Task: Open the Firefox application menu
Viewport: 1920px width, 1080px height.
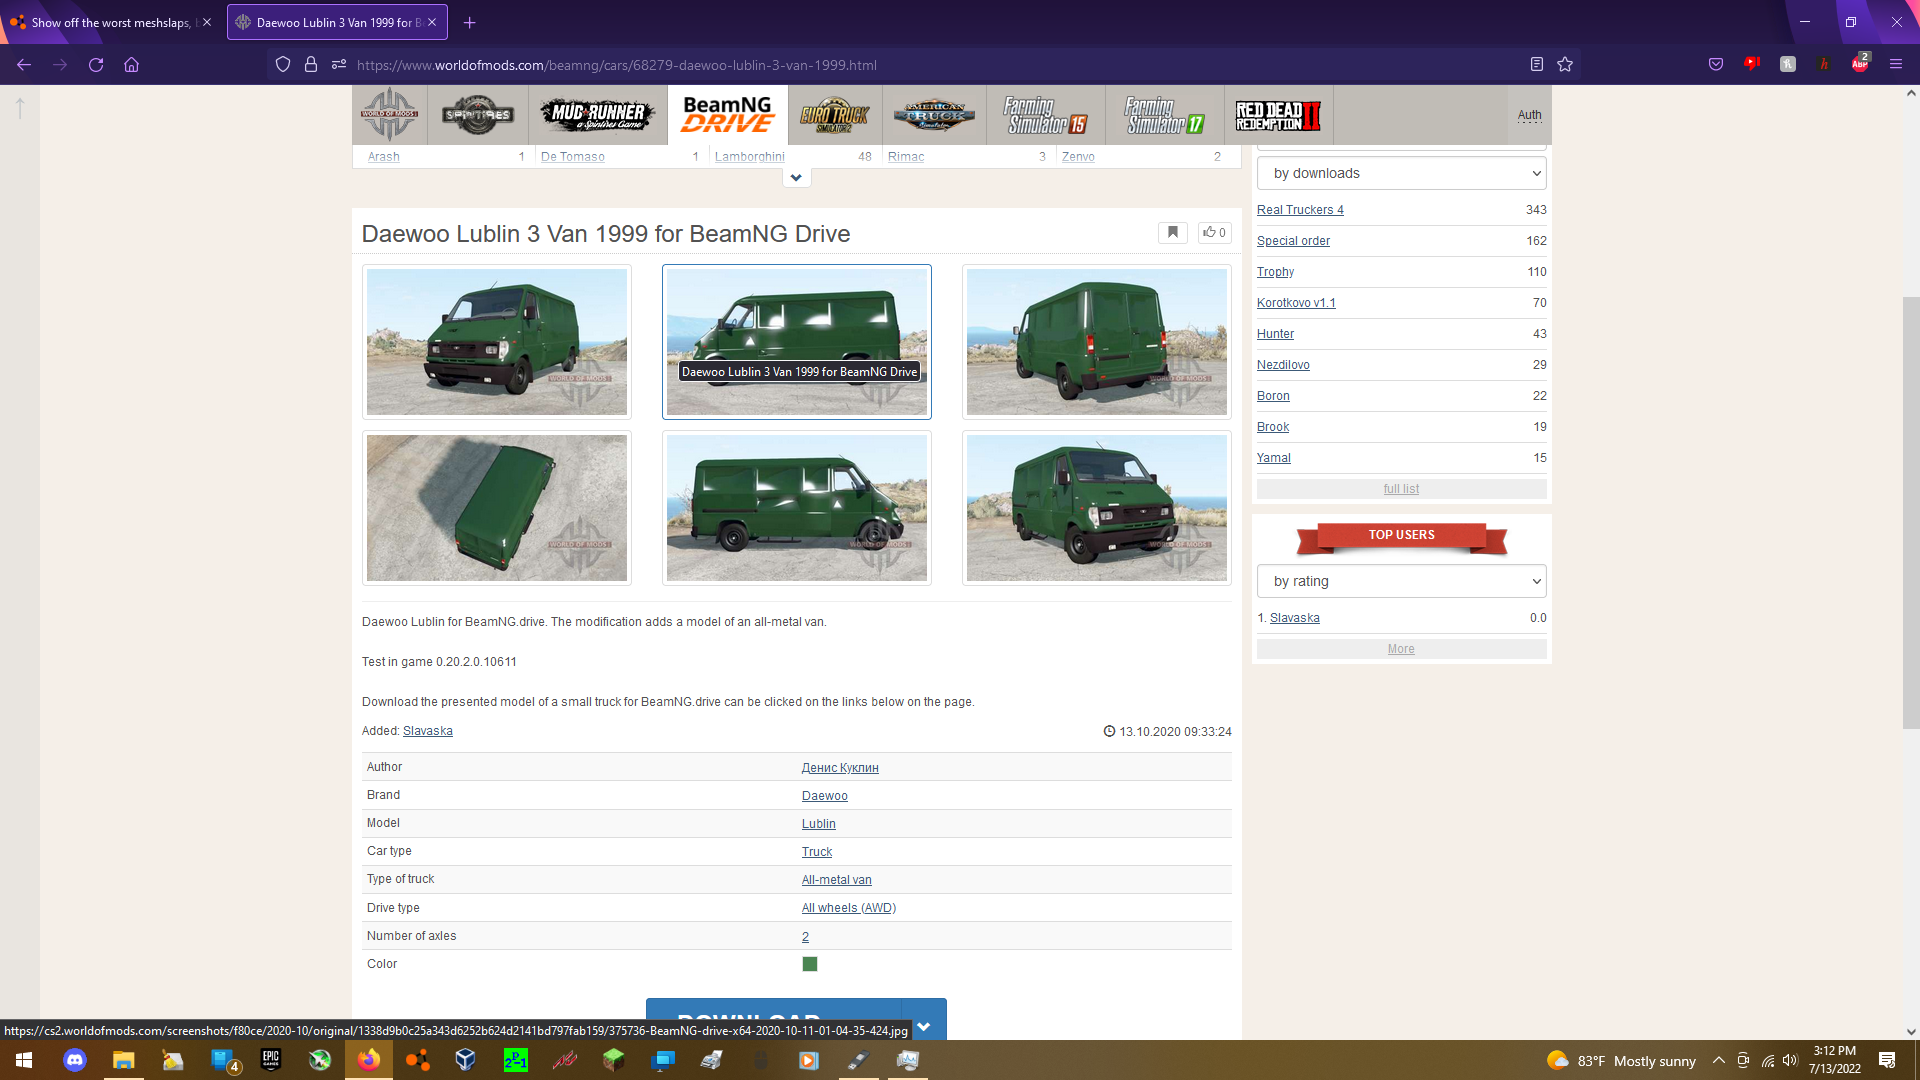Action: point(1896,64)
